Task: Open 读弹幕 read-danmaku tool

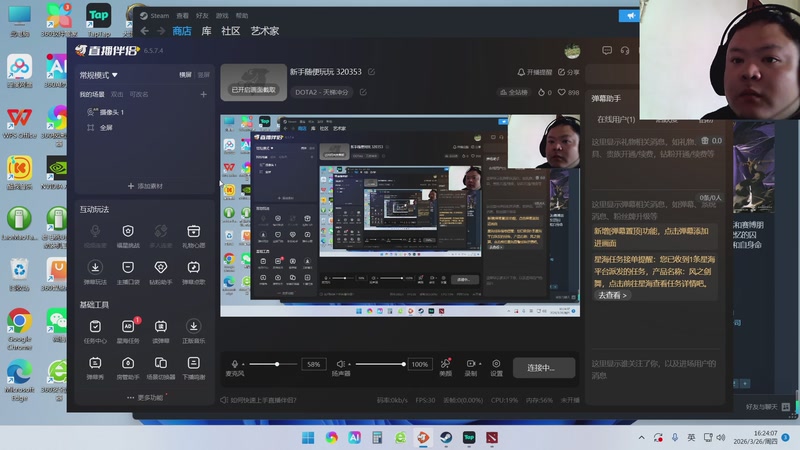Action: click(x=161, y=331)
